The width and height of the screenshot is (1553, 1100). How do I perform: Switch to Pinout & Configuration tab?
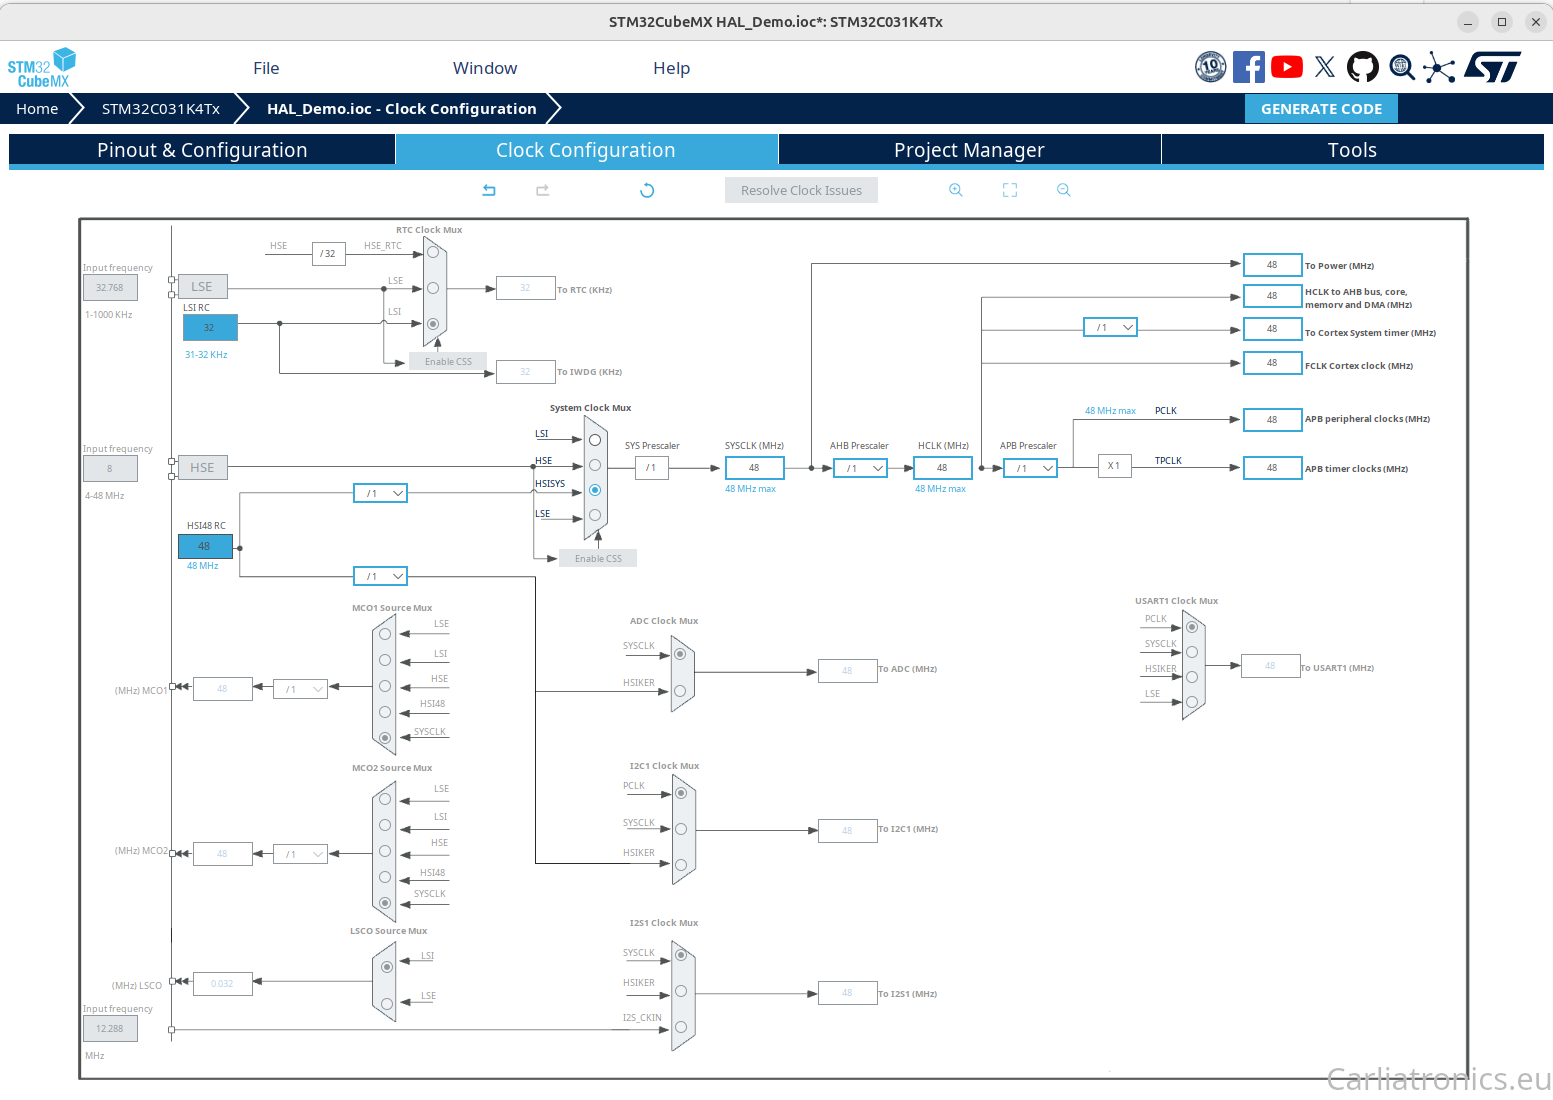pyautogui.click(x=202, y=150)
